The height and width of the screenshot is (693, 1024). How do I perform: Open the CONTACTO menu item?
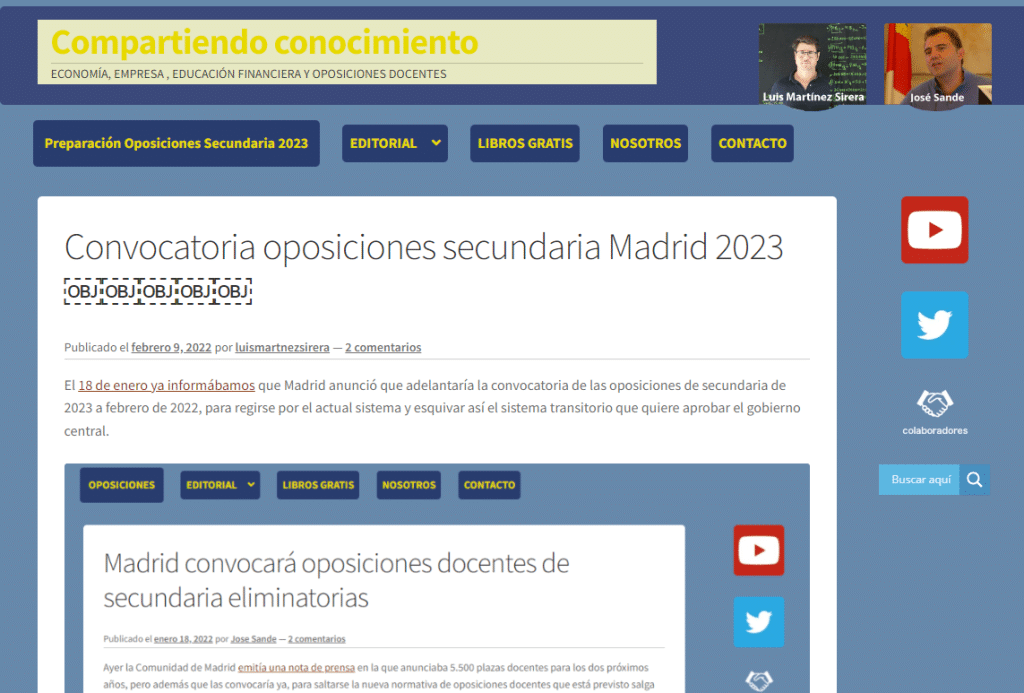752,143
